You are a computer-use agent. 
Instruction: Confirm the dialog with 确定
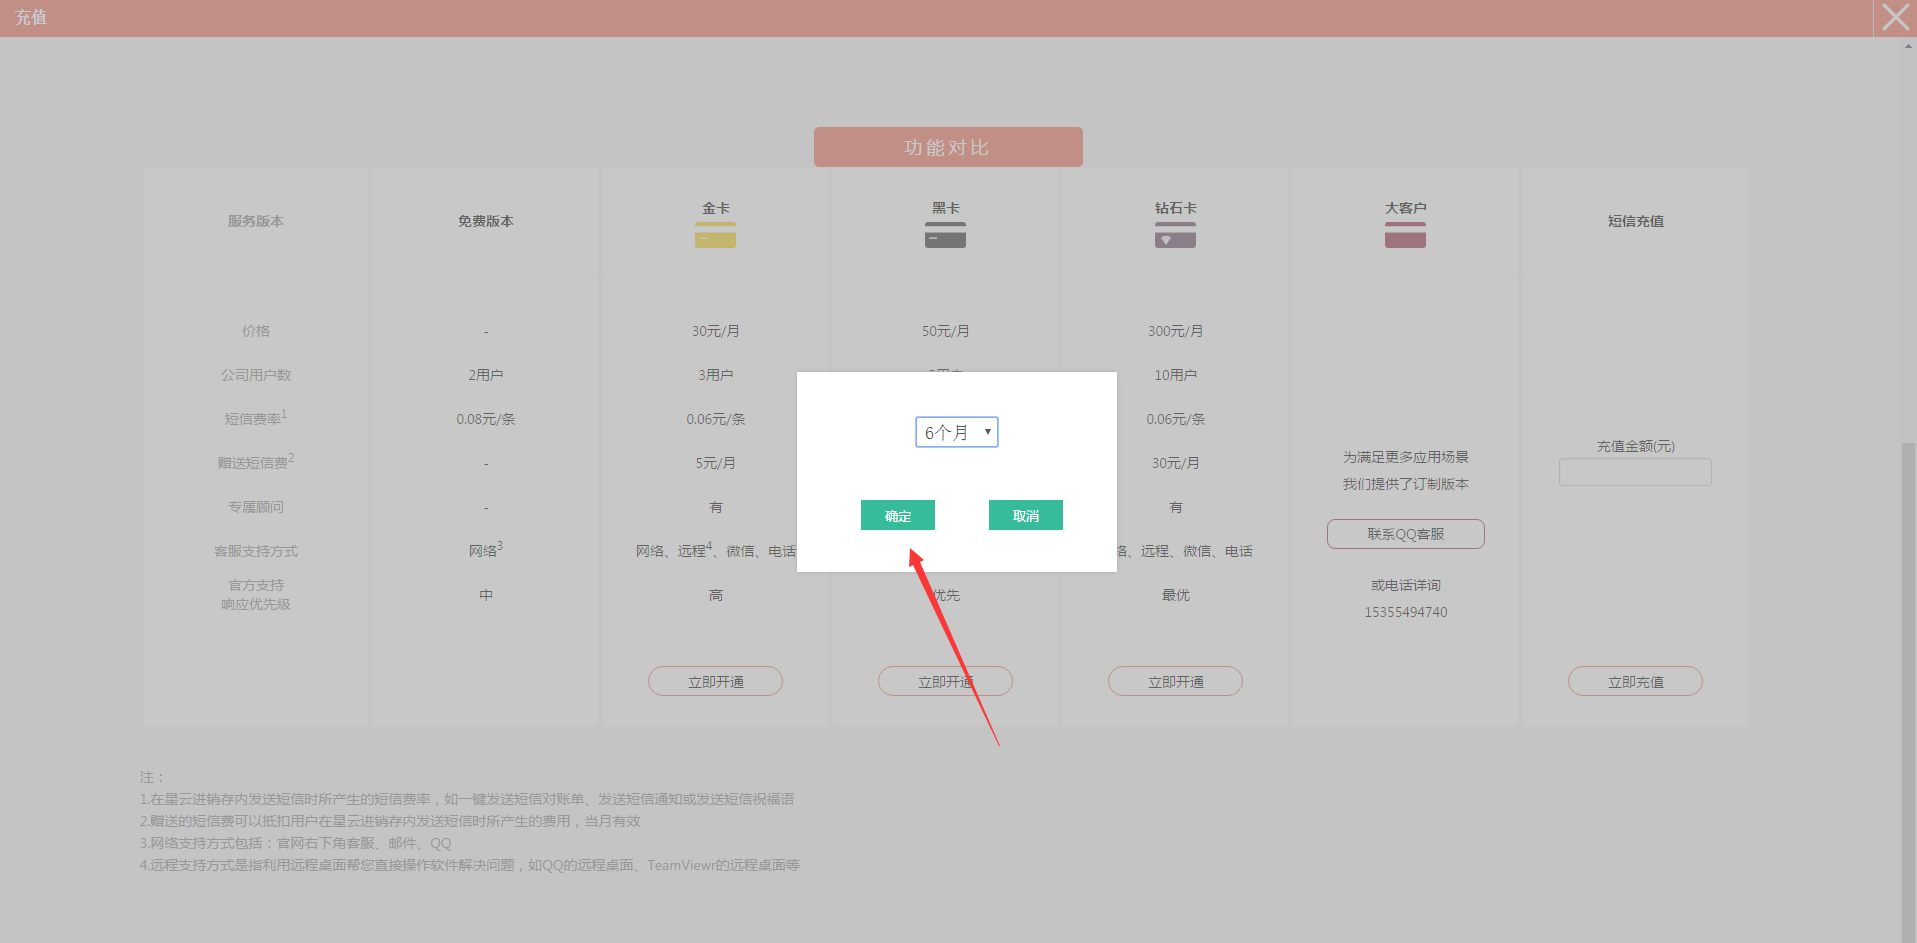897,515
